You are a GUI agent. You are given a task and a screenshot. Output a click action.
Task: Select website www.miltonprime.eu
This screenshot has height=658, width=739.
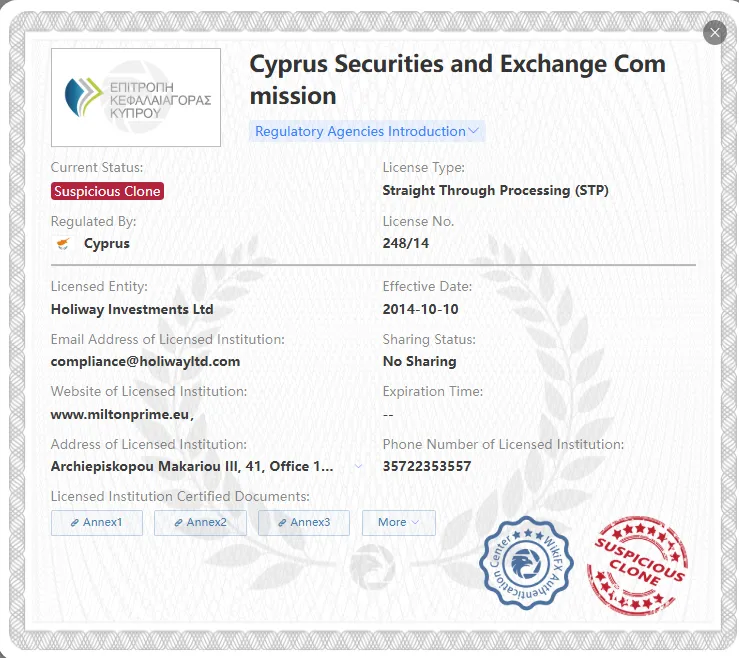[122, 414]
